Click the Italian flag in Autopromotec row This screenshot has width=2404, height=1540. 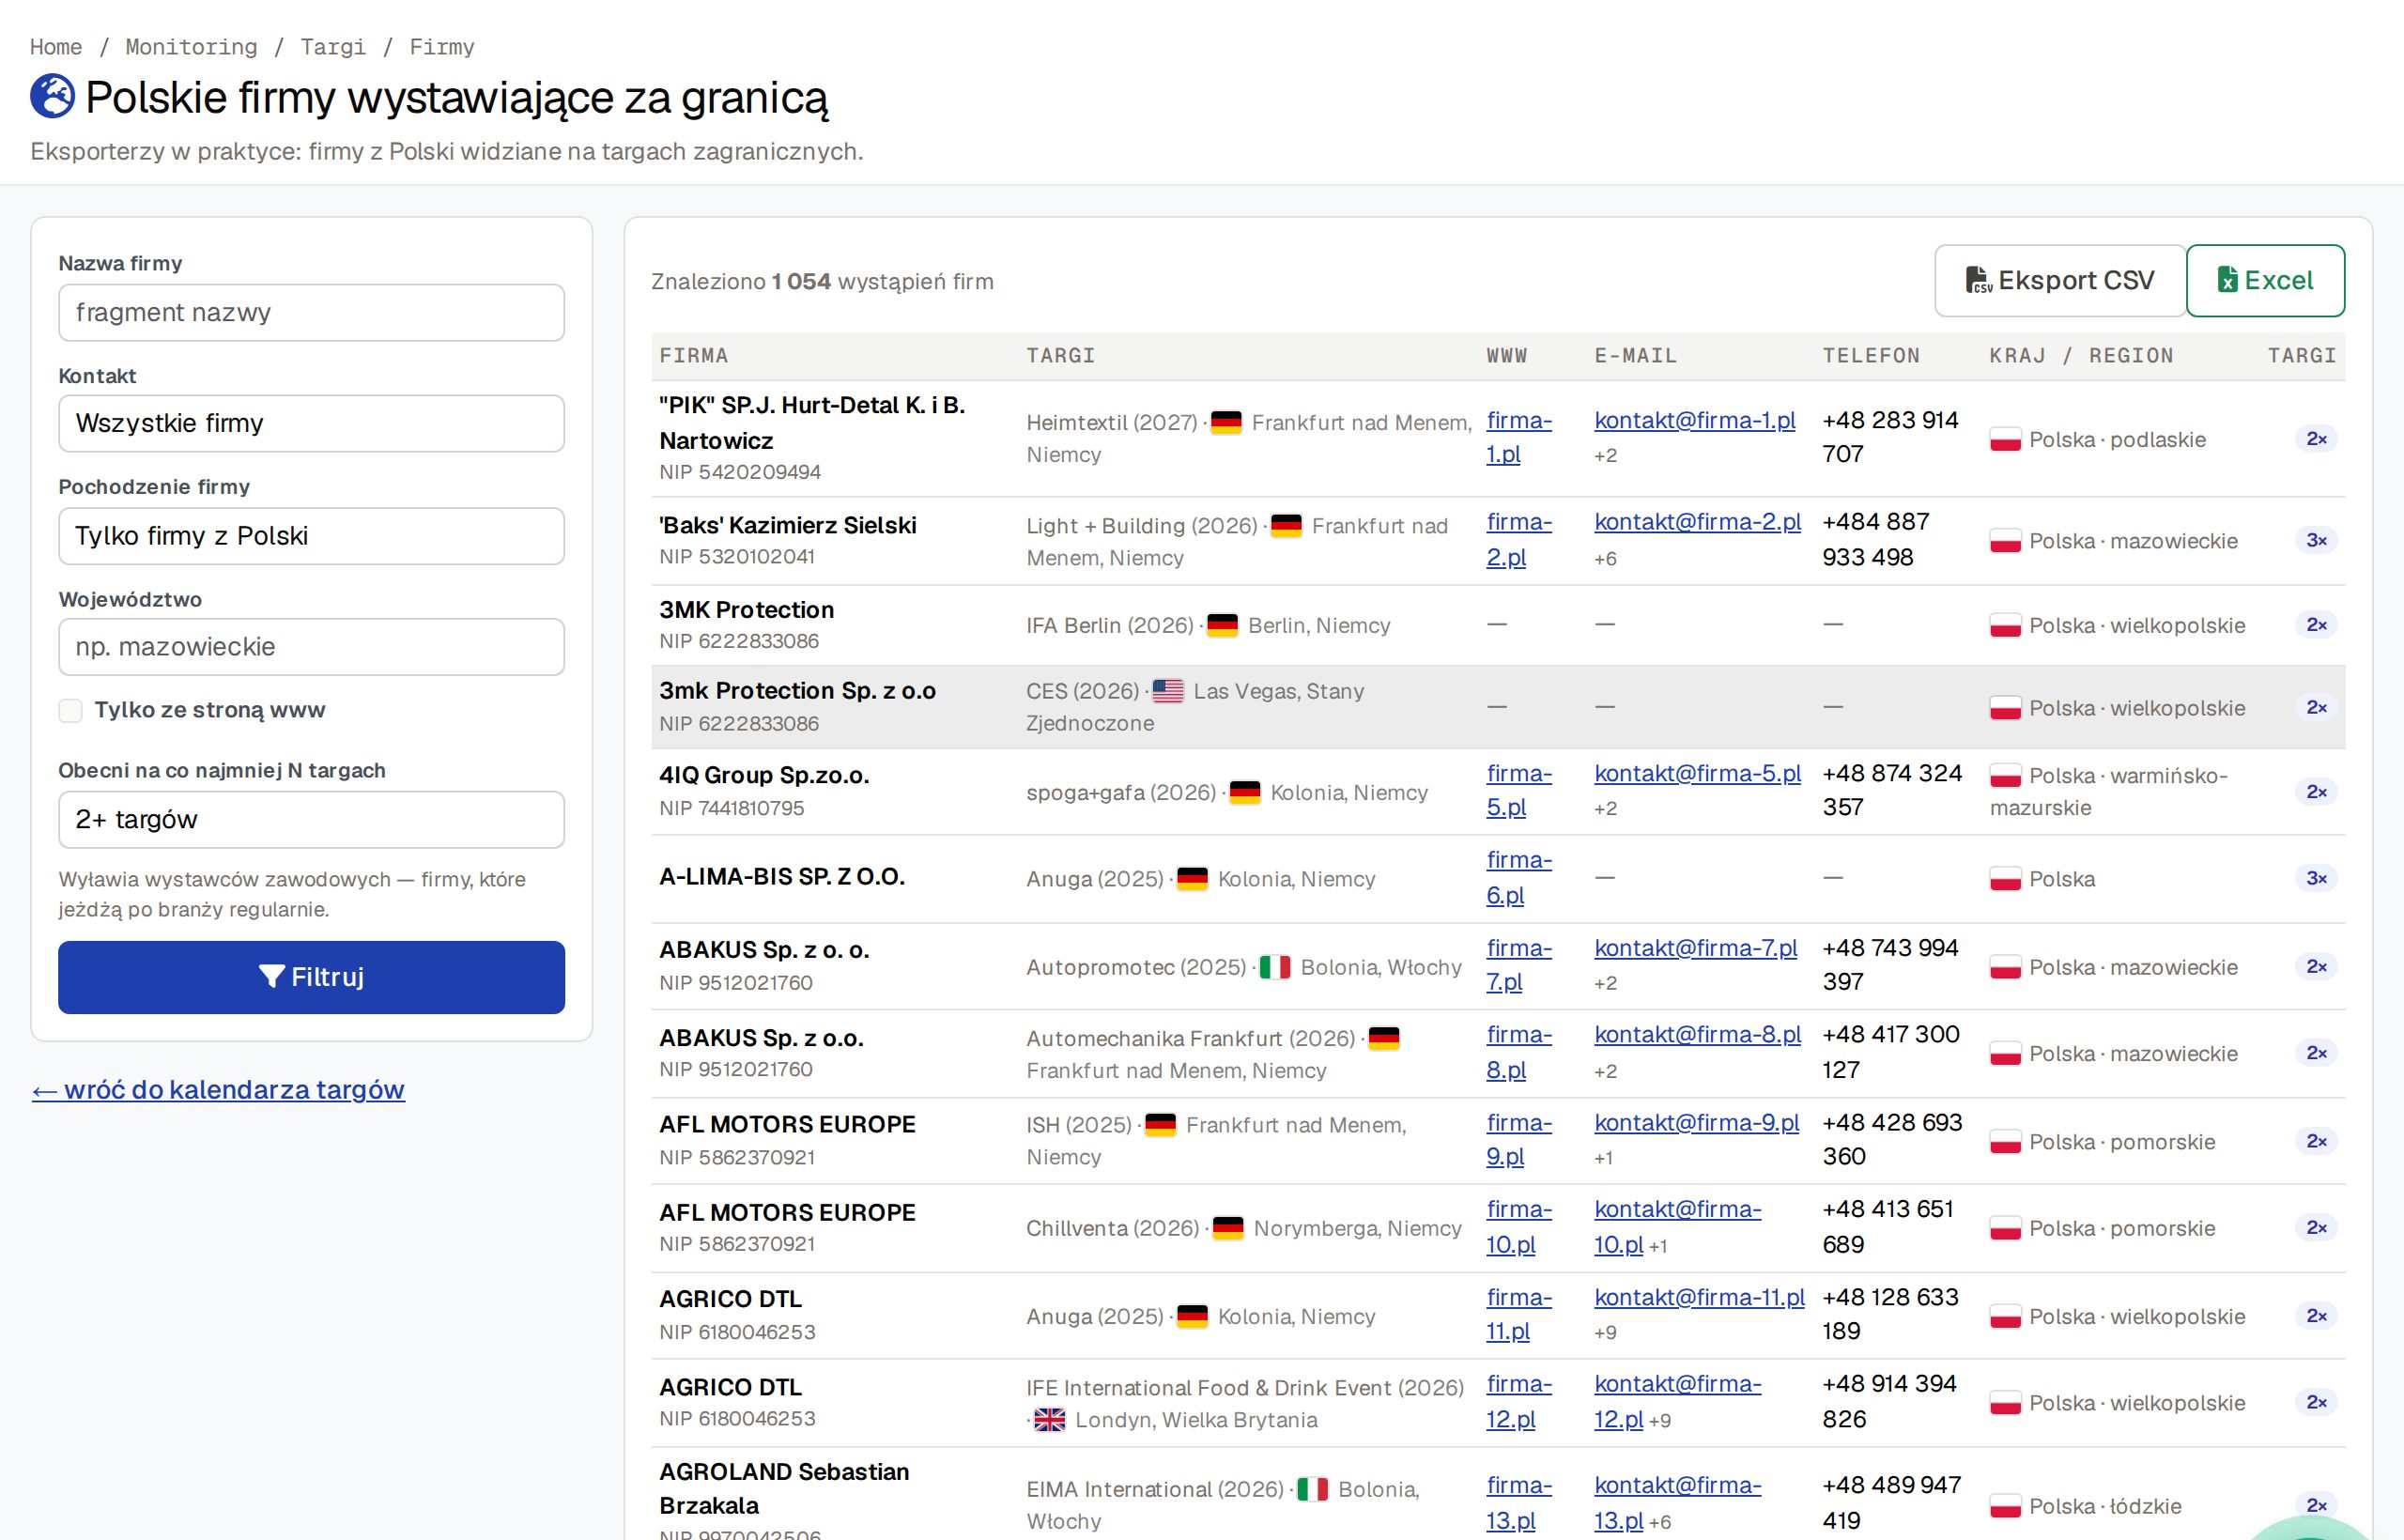(x=1275, y=967)
